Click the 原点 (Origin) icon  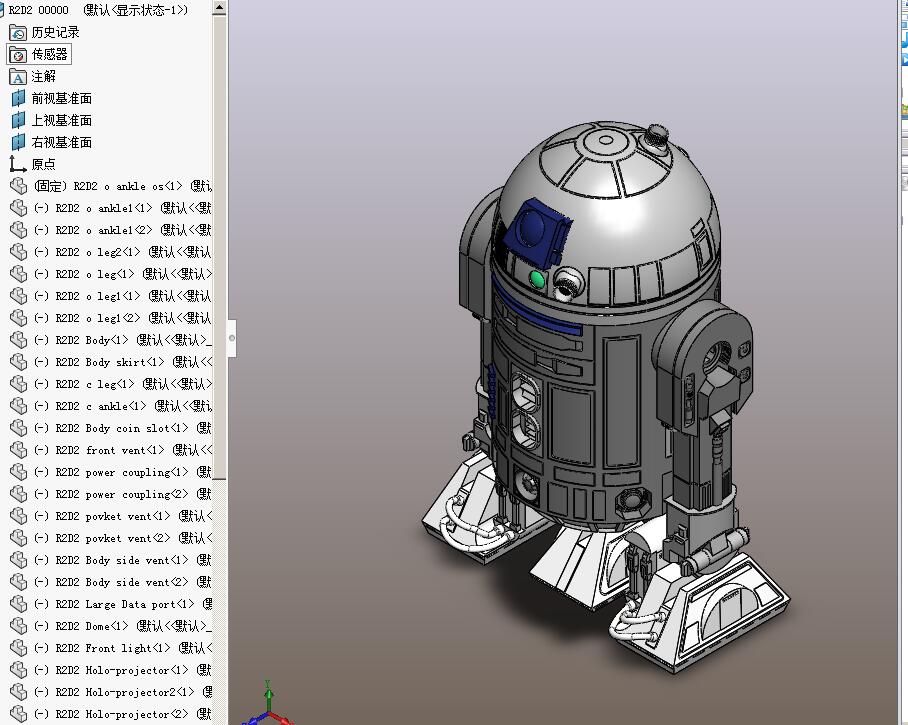click(18, 164)
